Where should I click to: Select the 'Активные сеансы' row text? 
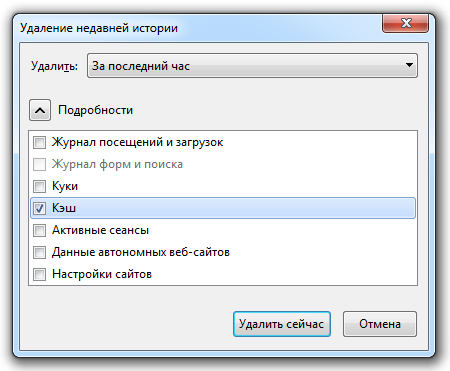100,230
